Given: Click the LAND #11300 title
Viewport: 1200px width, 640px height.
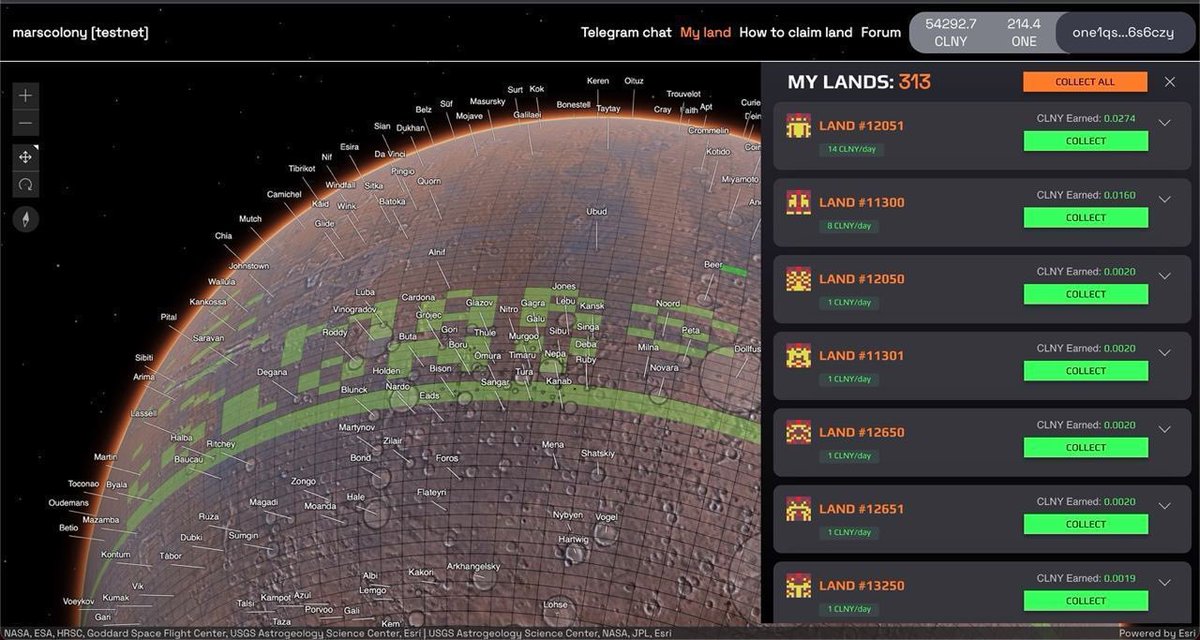Looking at the screenshot, I should 861,202.
